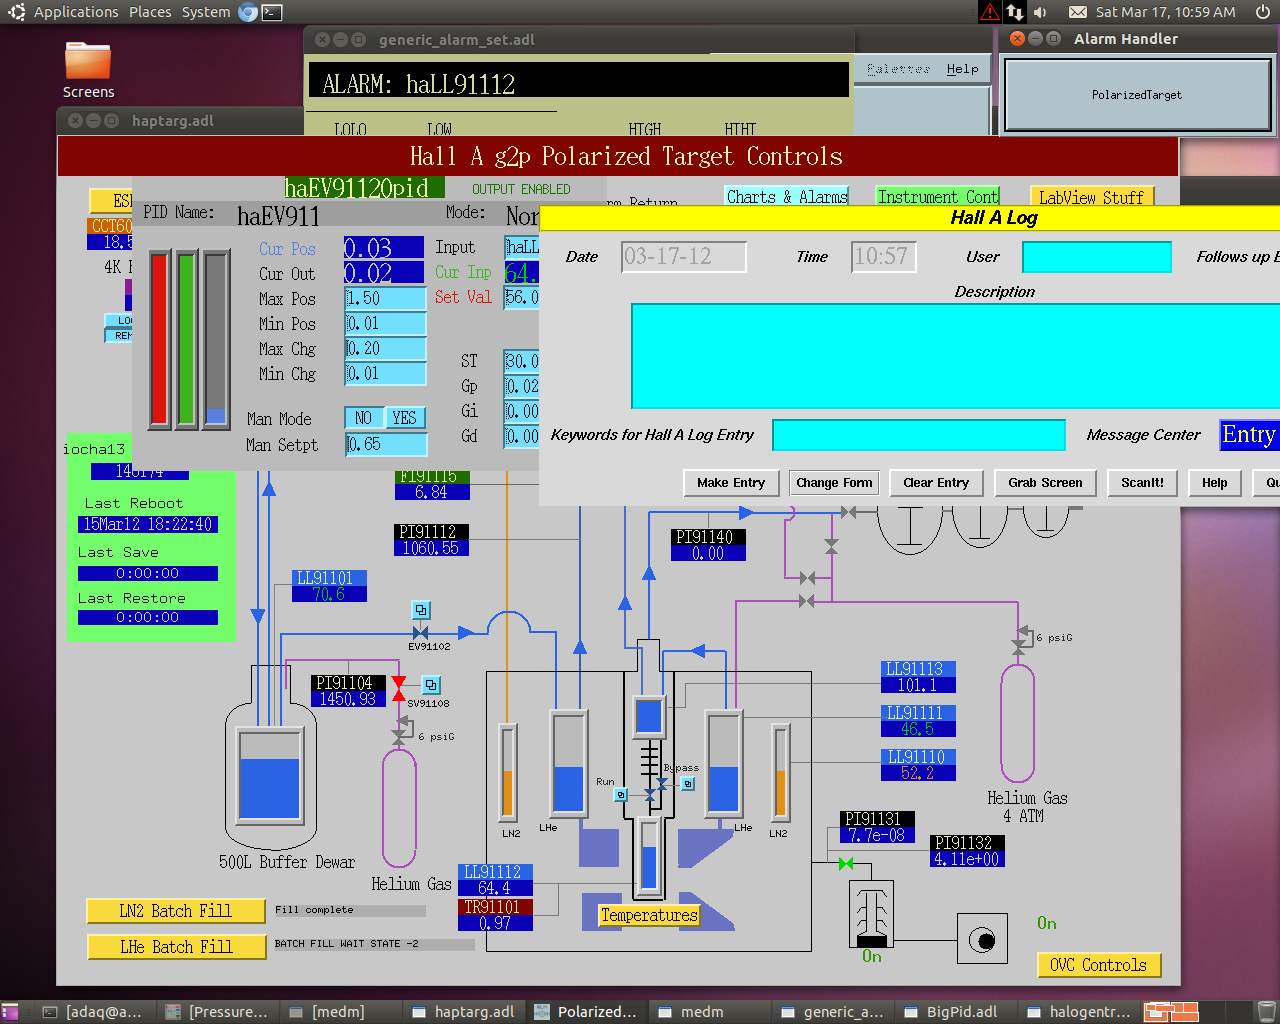Select NO for Man Mode
The width and height of the screenshot is (1280, 1024).
(363, 418)
